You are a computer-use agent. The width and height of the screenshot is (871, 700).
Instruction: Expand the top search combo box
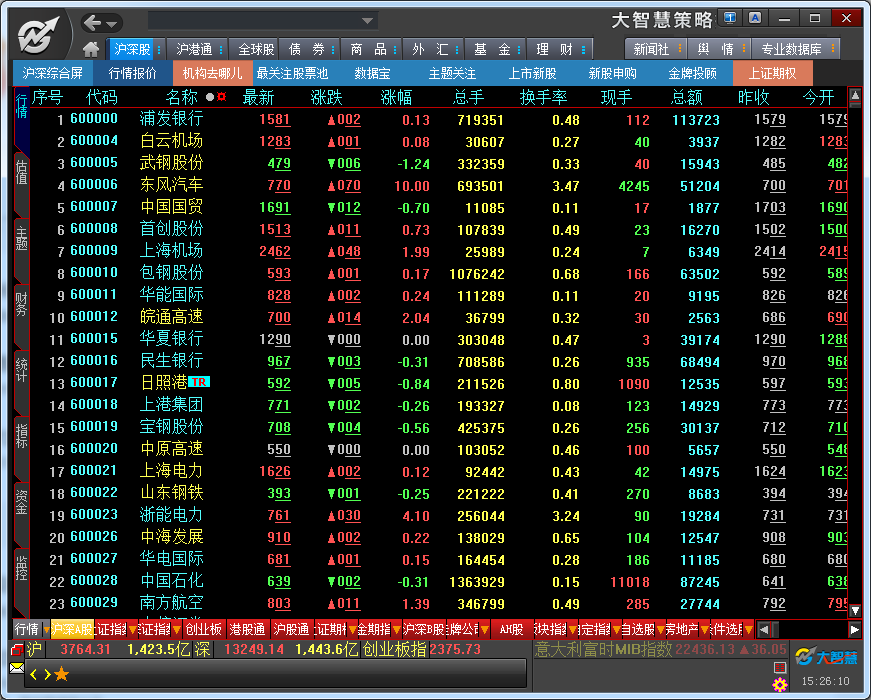coord(367,21)
